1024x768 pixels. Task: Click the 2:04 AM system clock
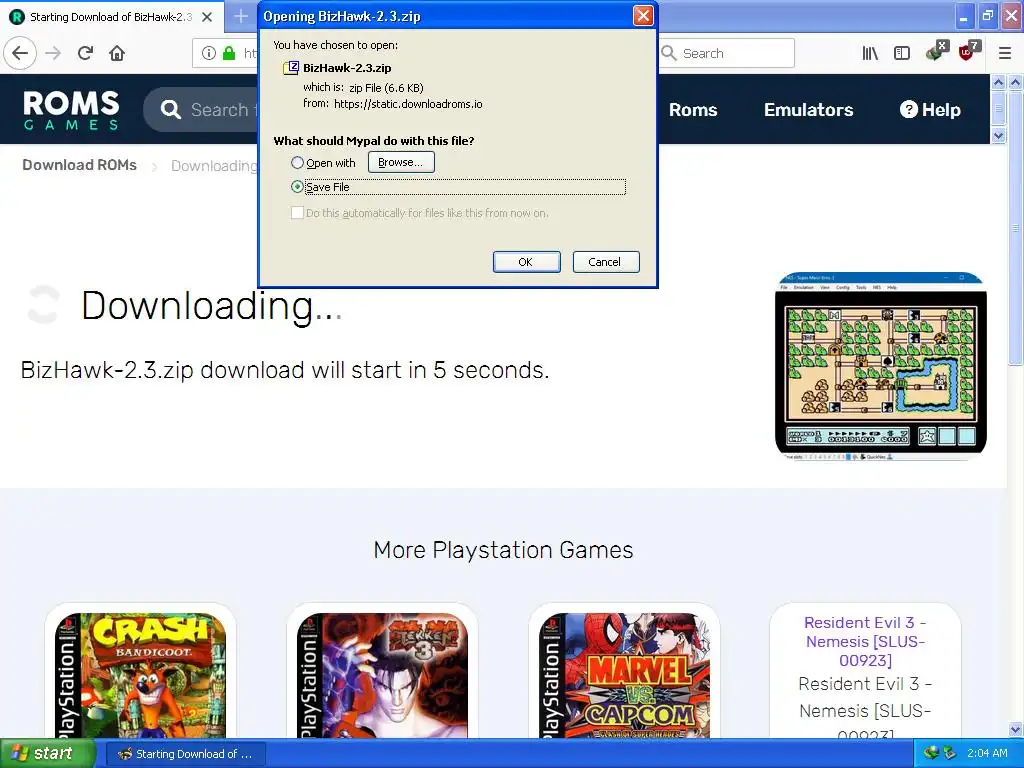987,753
